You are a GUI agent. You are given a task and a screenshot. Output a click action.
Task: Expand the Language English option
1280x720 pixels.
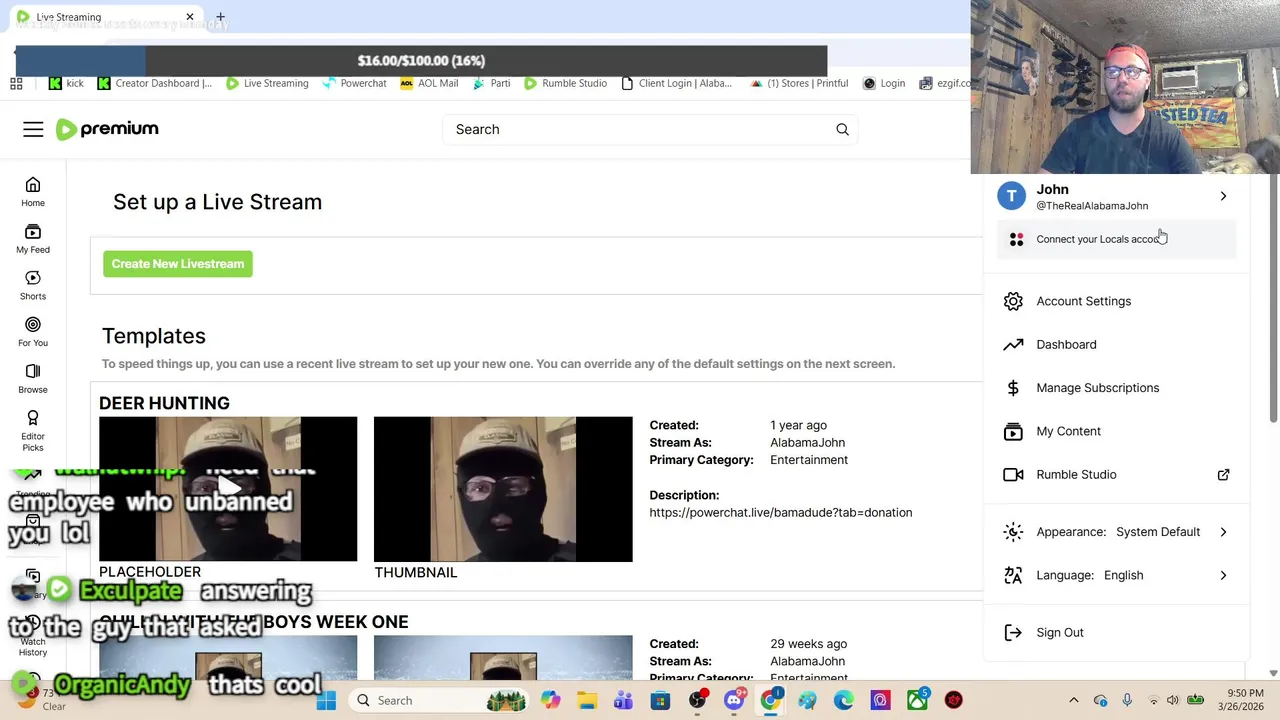1117,575
